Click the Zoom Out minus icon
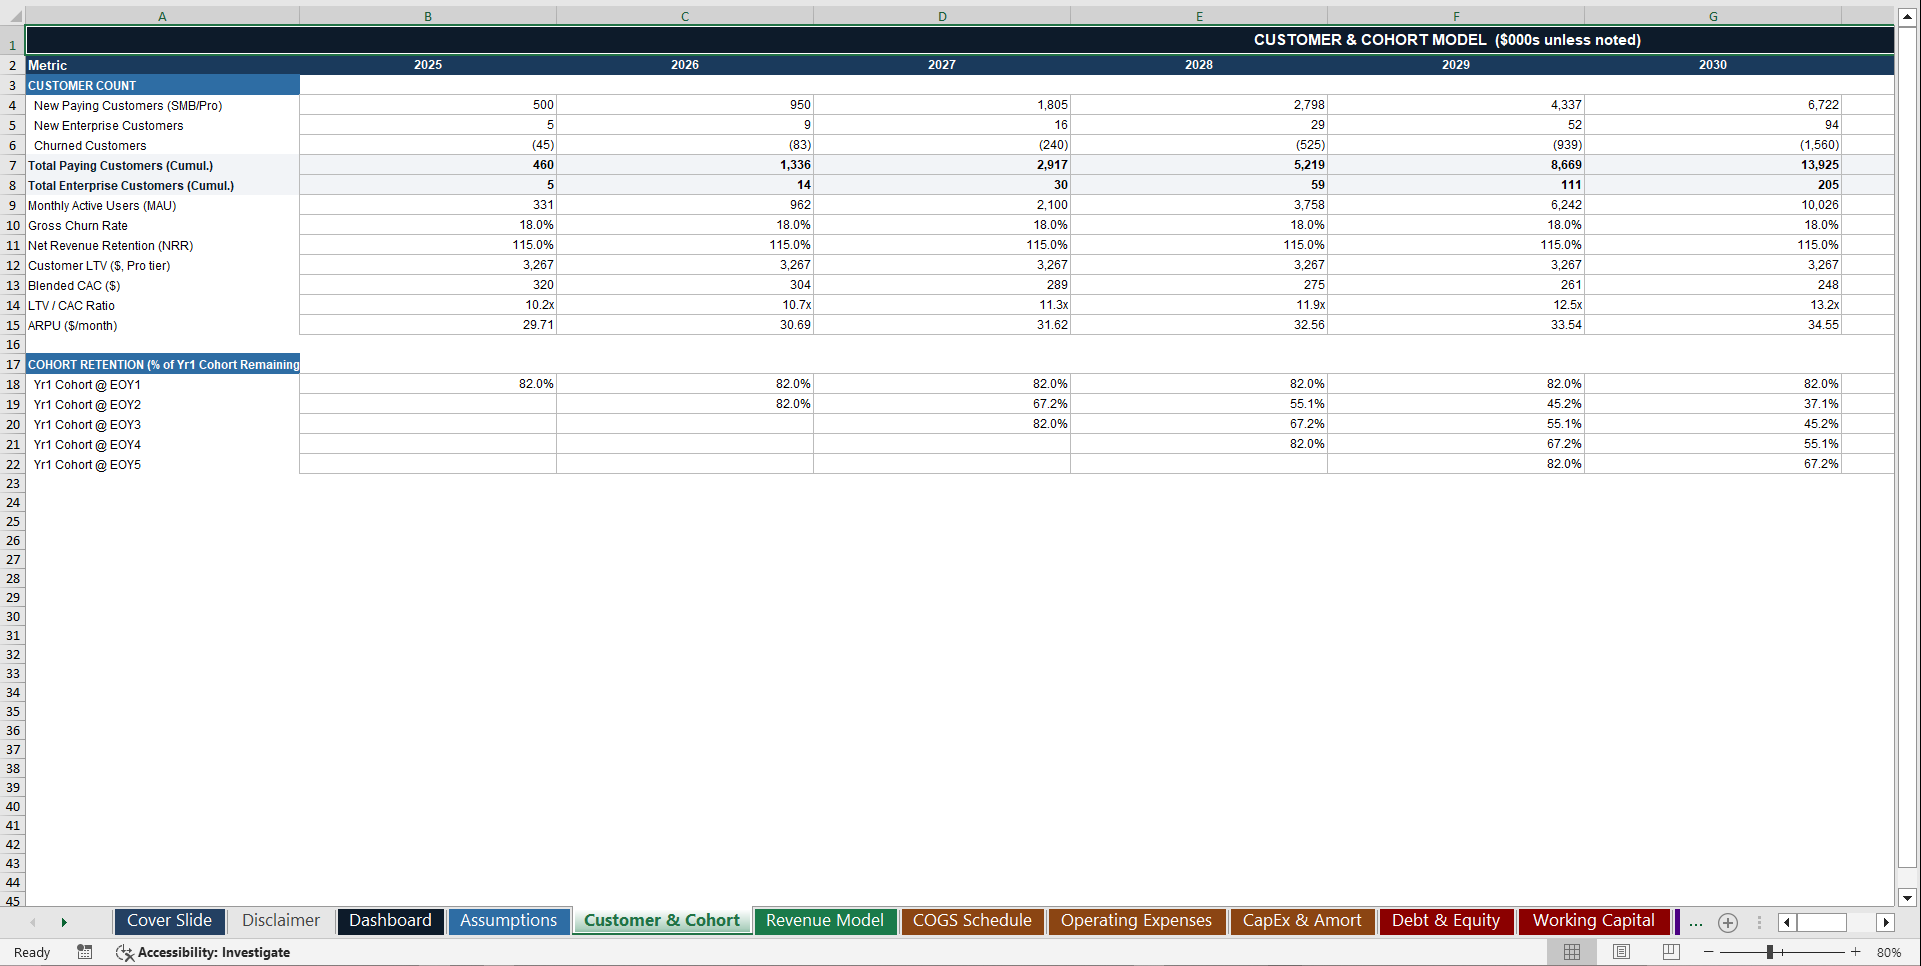This screenshot has width=1921, height=966. (1710, 952)
